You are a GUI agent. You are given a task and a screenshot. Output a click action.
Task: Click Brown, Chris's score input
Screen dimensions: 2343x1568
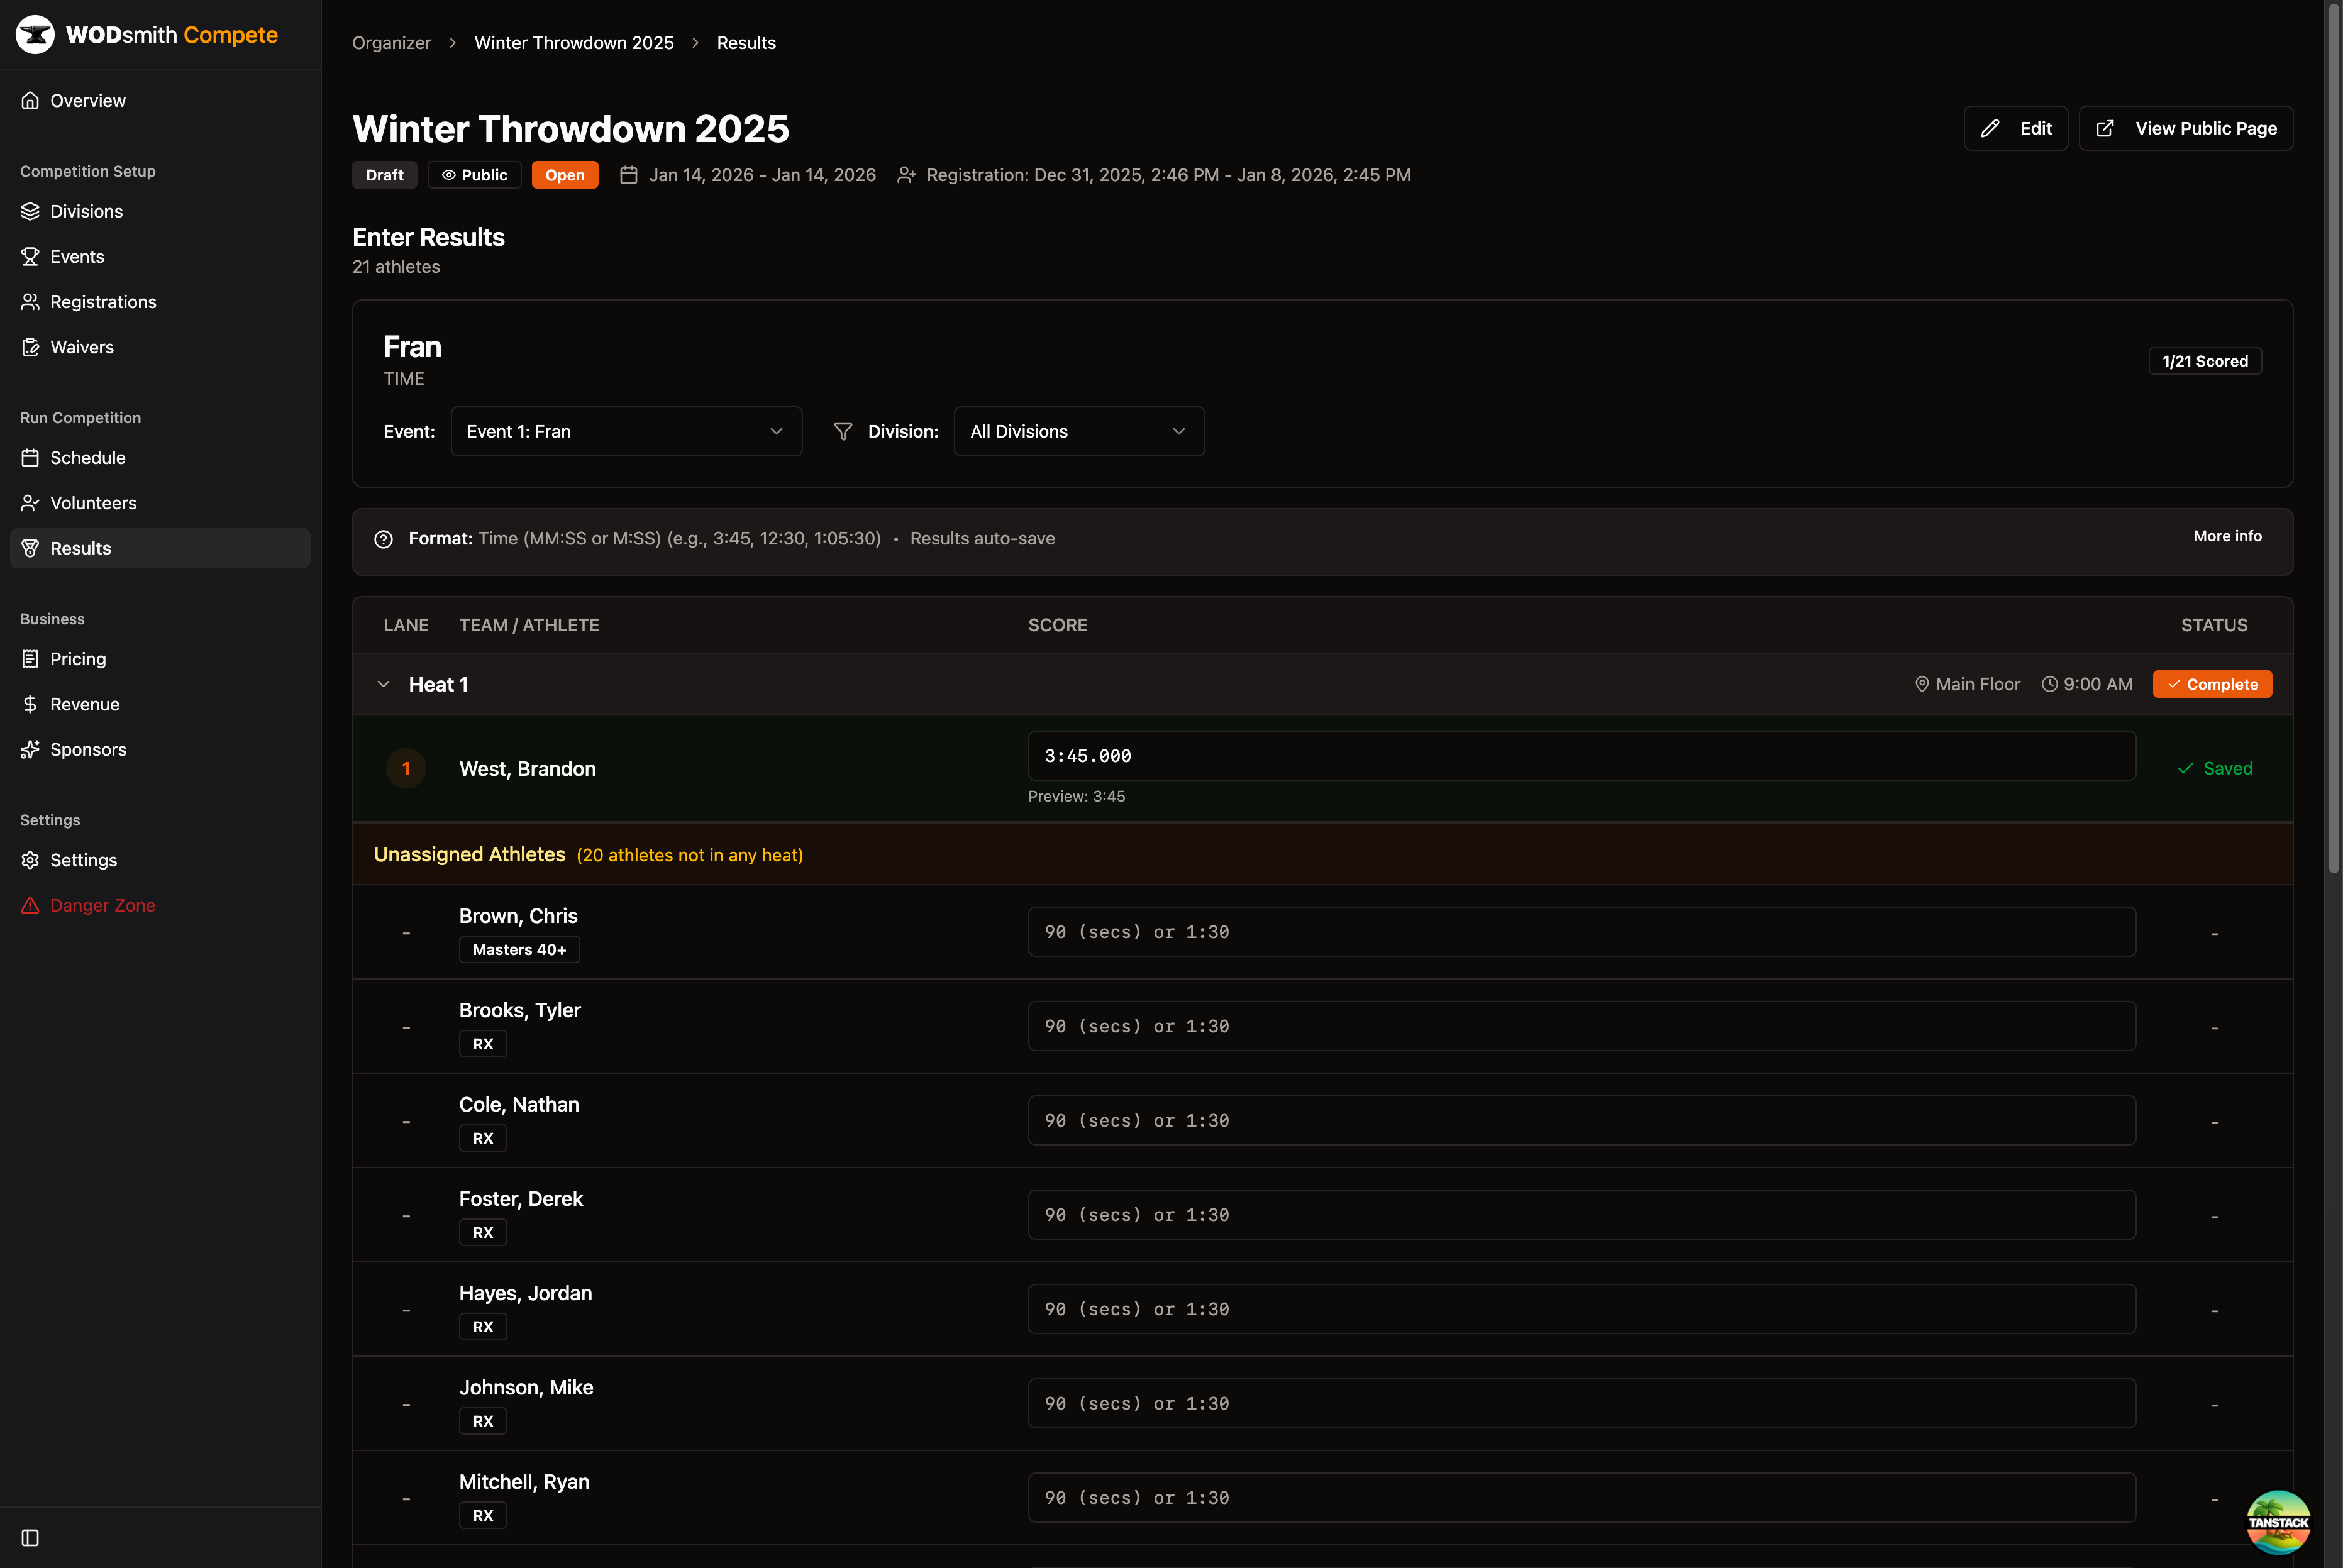pyautogui.click(x=1581, y=932)
